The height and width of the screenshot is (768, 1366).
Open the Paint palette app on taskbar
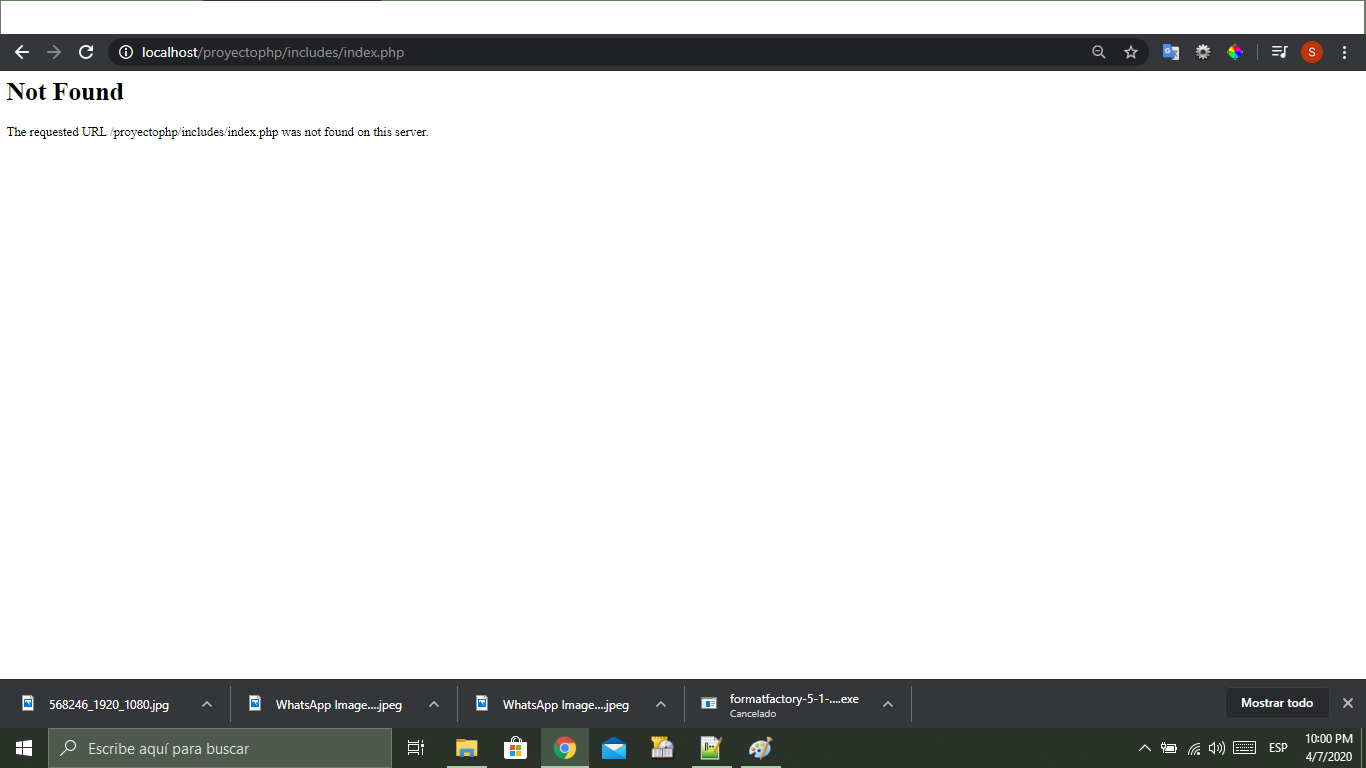[760, 748]
